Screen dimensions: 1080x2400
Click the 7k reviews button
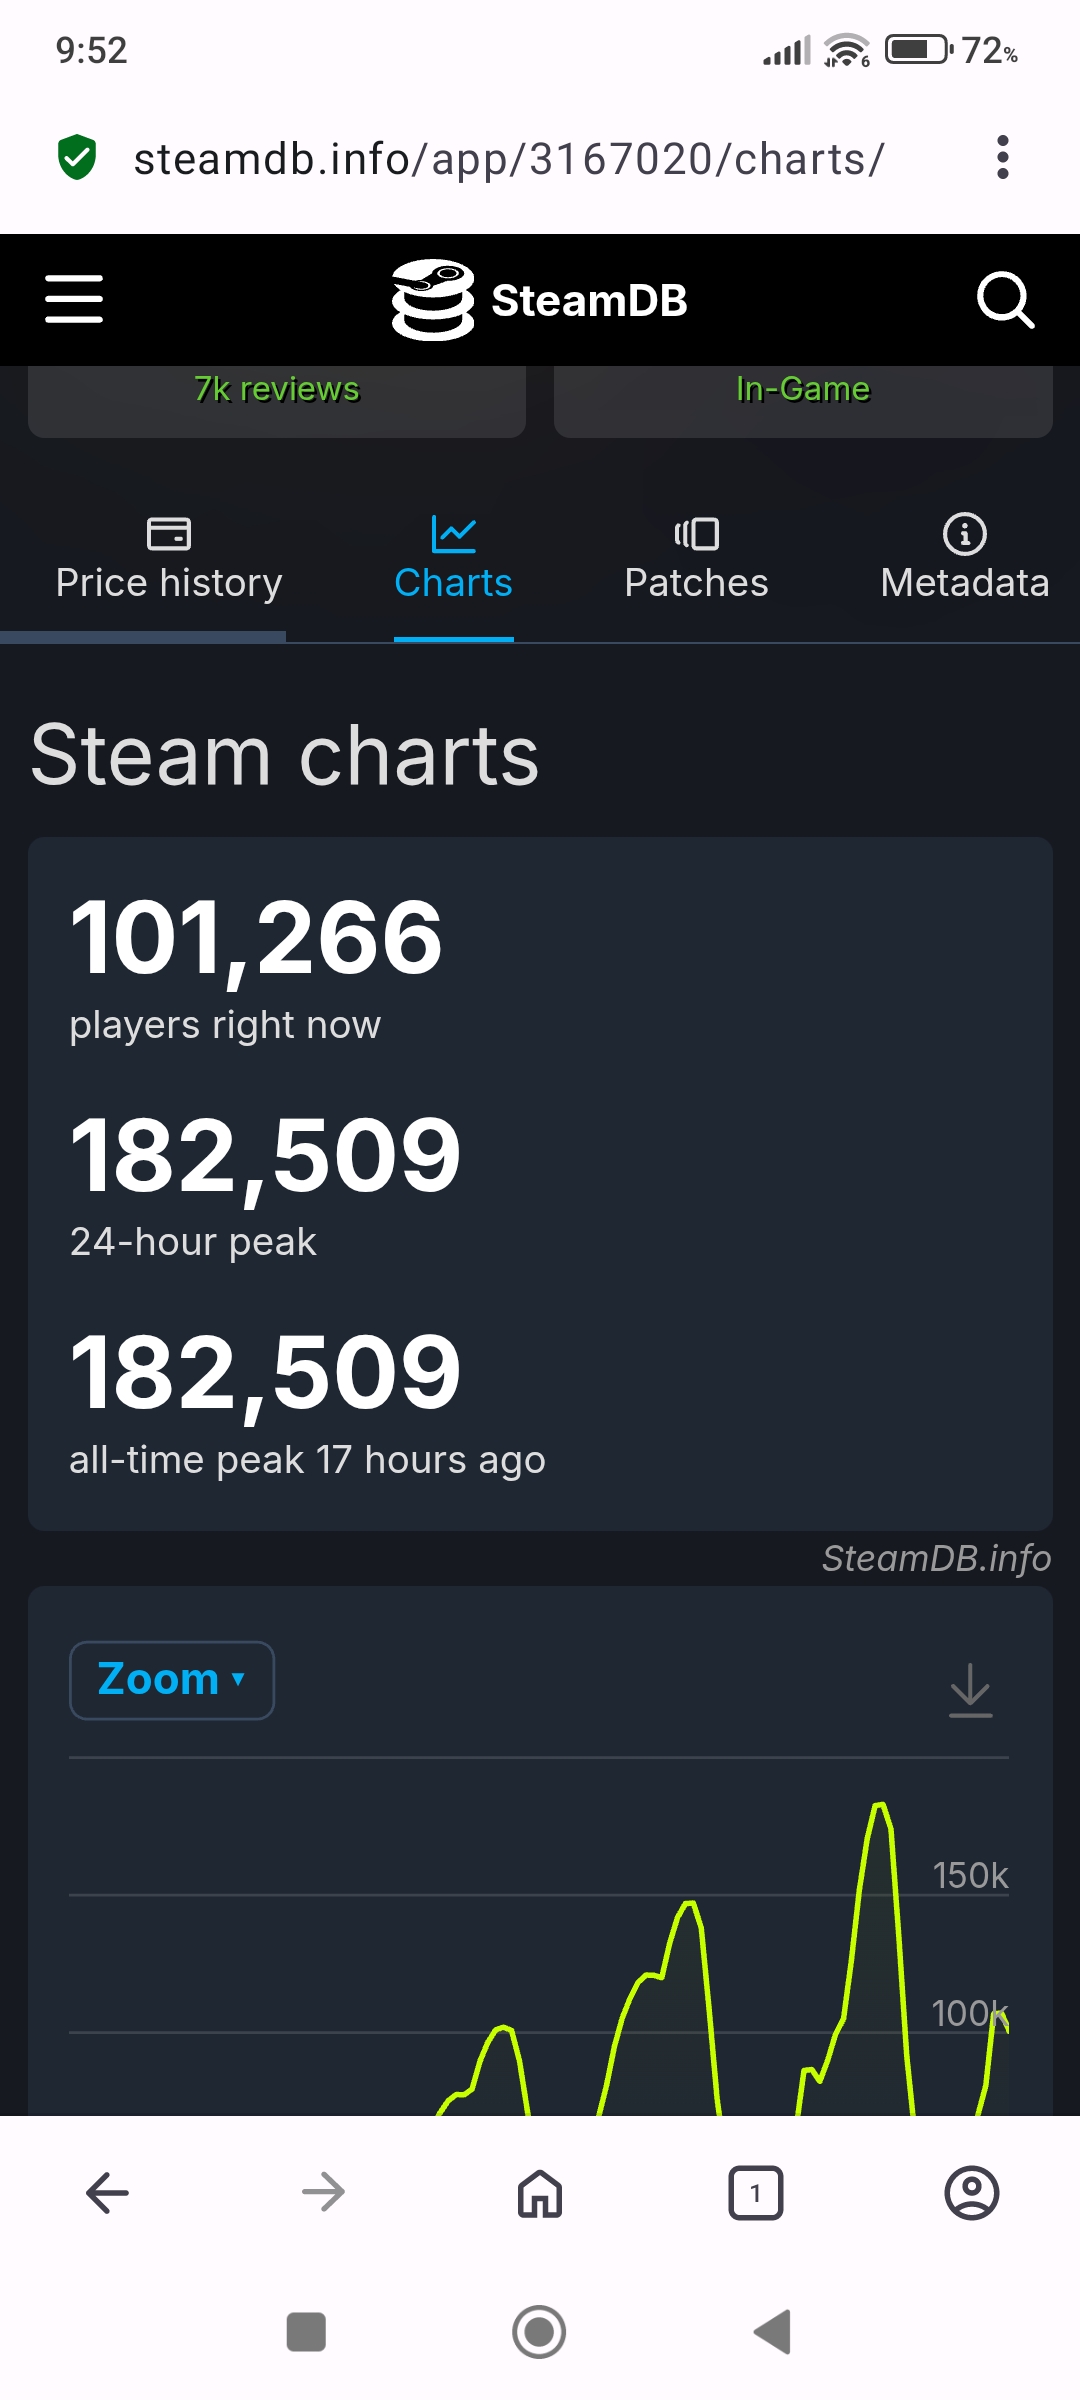tap(277, 395)
